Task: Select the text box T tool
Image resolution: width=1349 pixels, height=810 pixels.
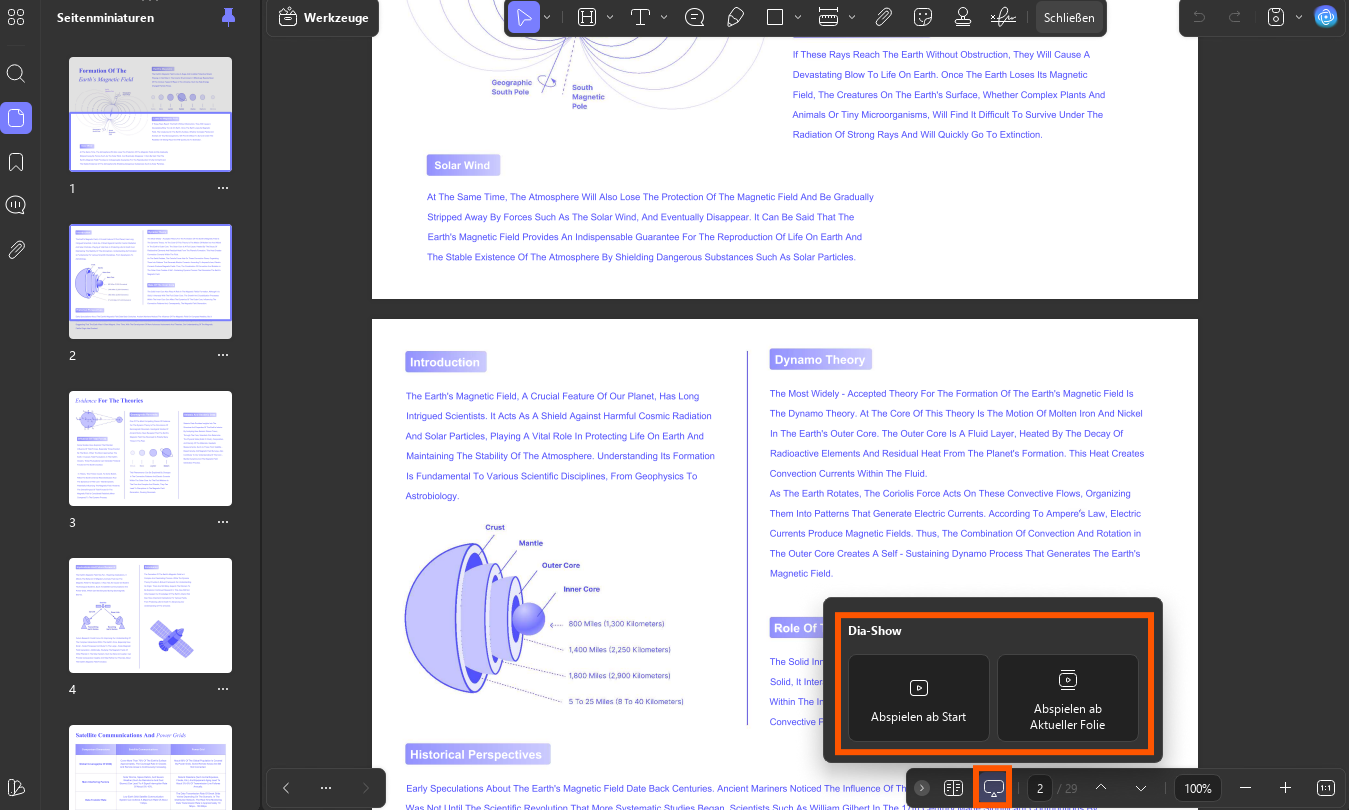Action: click(640, 17)
